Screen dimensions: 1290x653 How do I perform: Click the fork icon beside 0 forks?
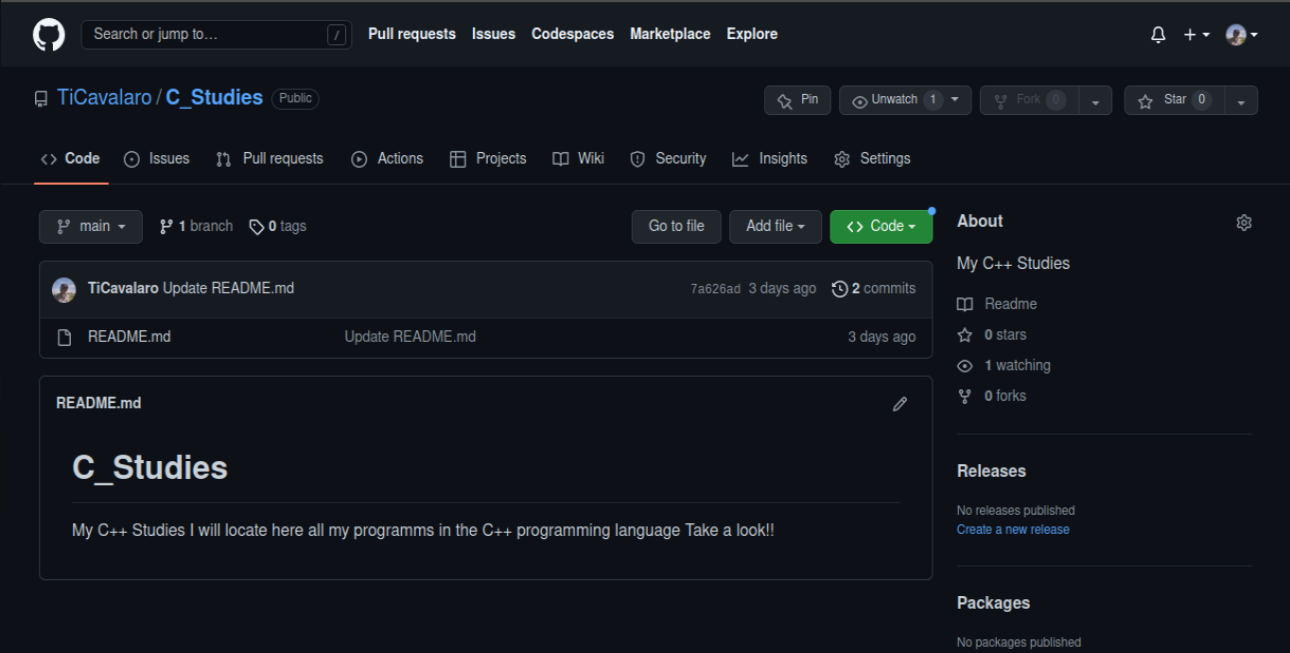pyautogui.click(x=965, y=396)
